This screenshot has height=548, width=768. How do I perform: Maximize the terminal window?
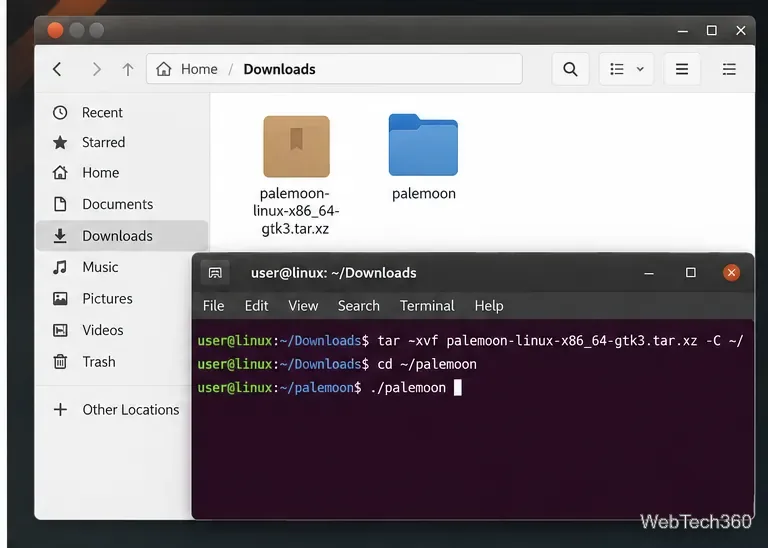[x=691, y=272]
